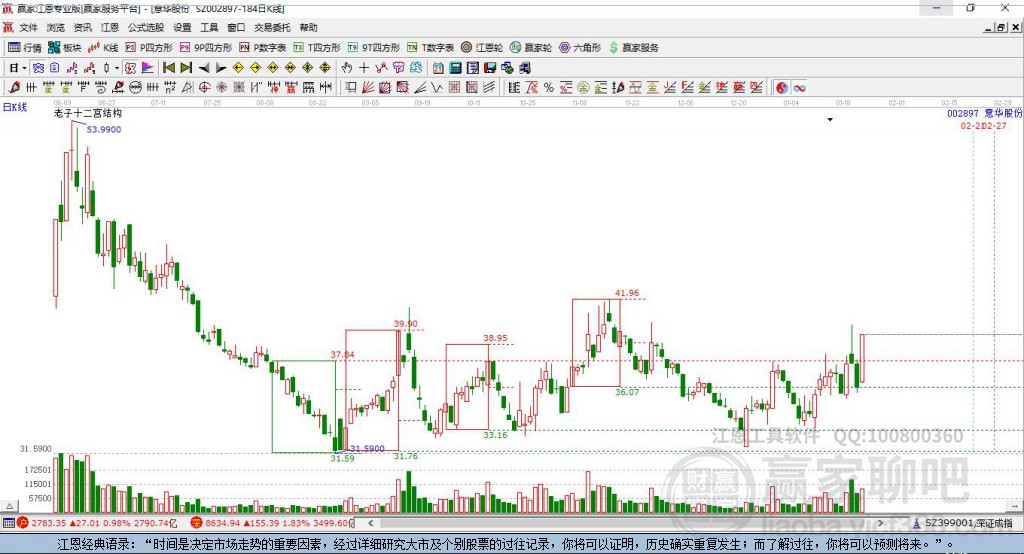Screen dimensions: 1024x554
Task: Step chart right with black arrow
Action: 221,68
